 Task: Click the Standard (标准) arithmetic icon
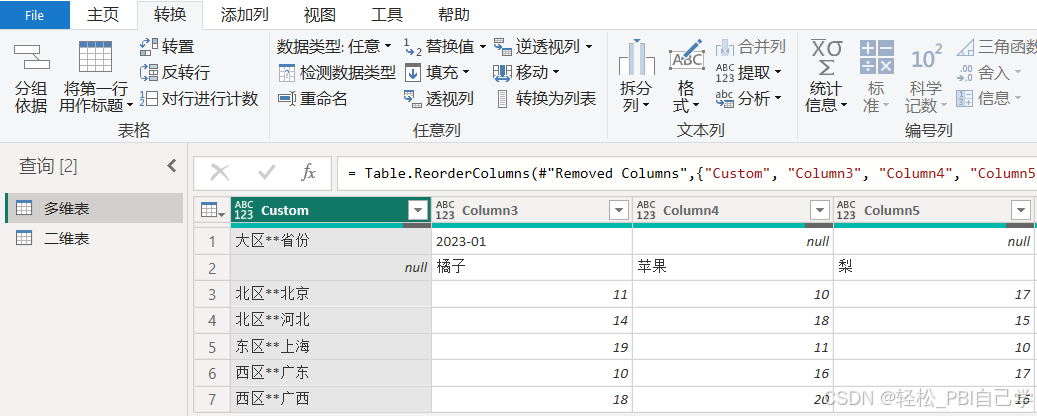point(876,57)
